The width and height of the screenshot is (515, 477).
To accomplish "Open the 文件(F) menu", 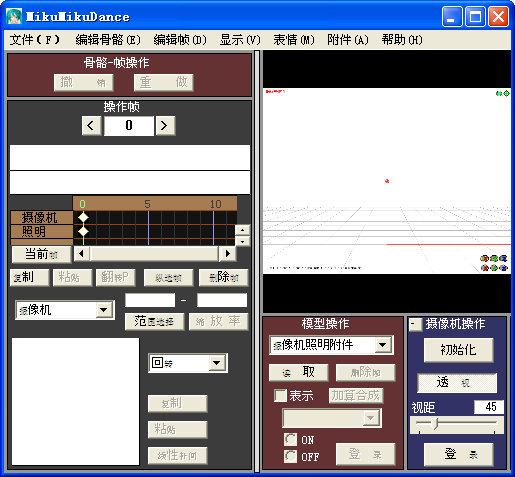I will point(34,40).
